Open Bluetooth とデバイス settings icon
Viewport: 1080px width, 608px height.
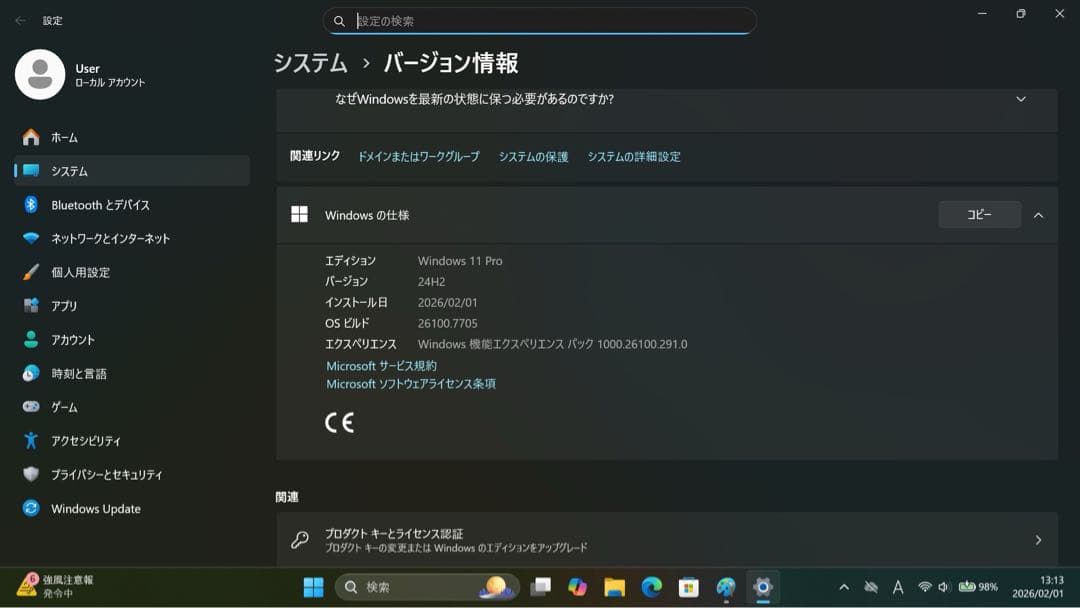tap(29, 204)
